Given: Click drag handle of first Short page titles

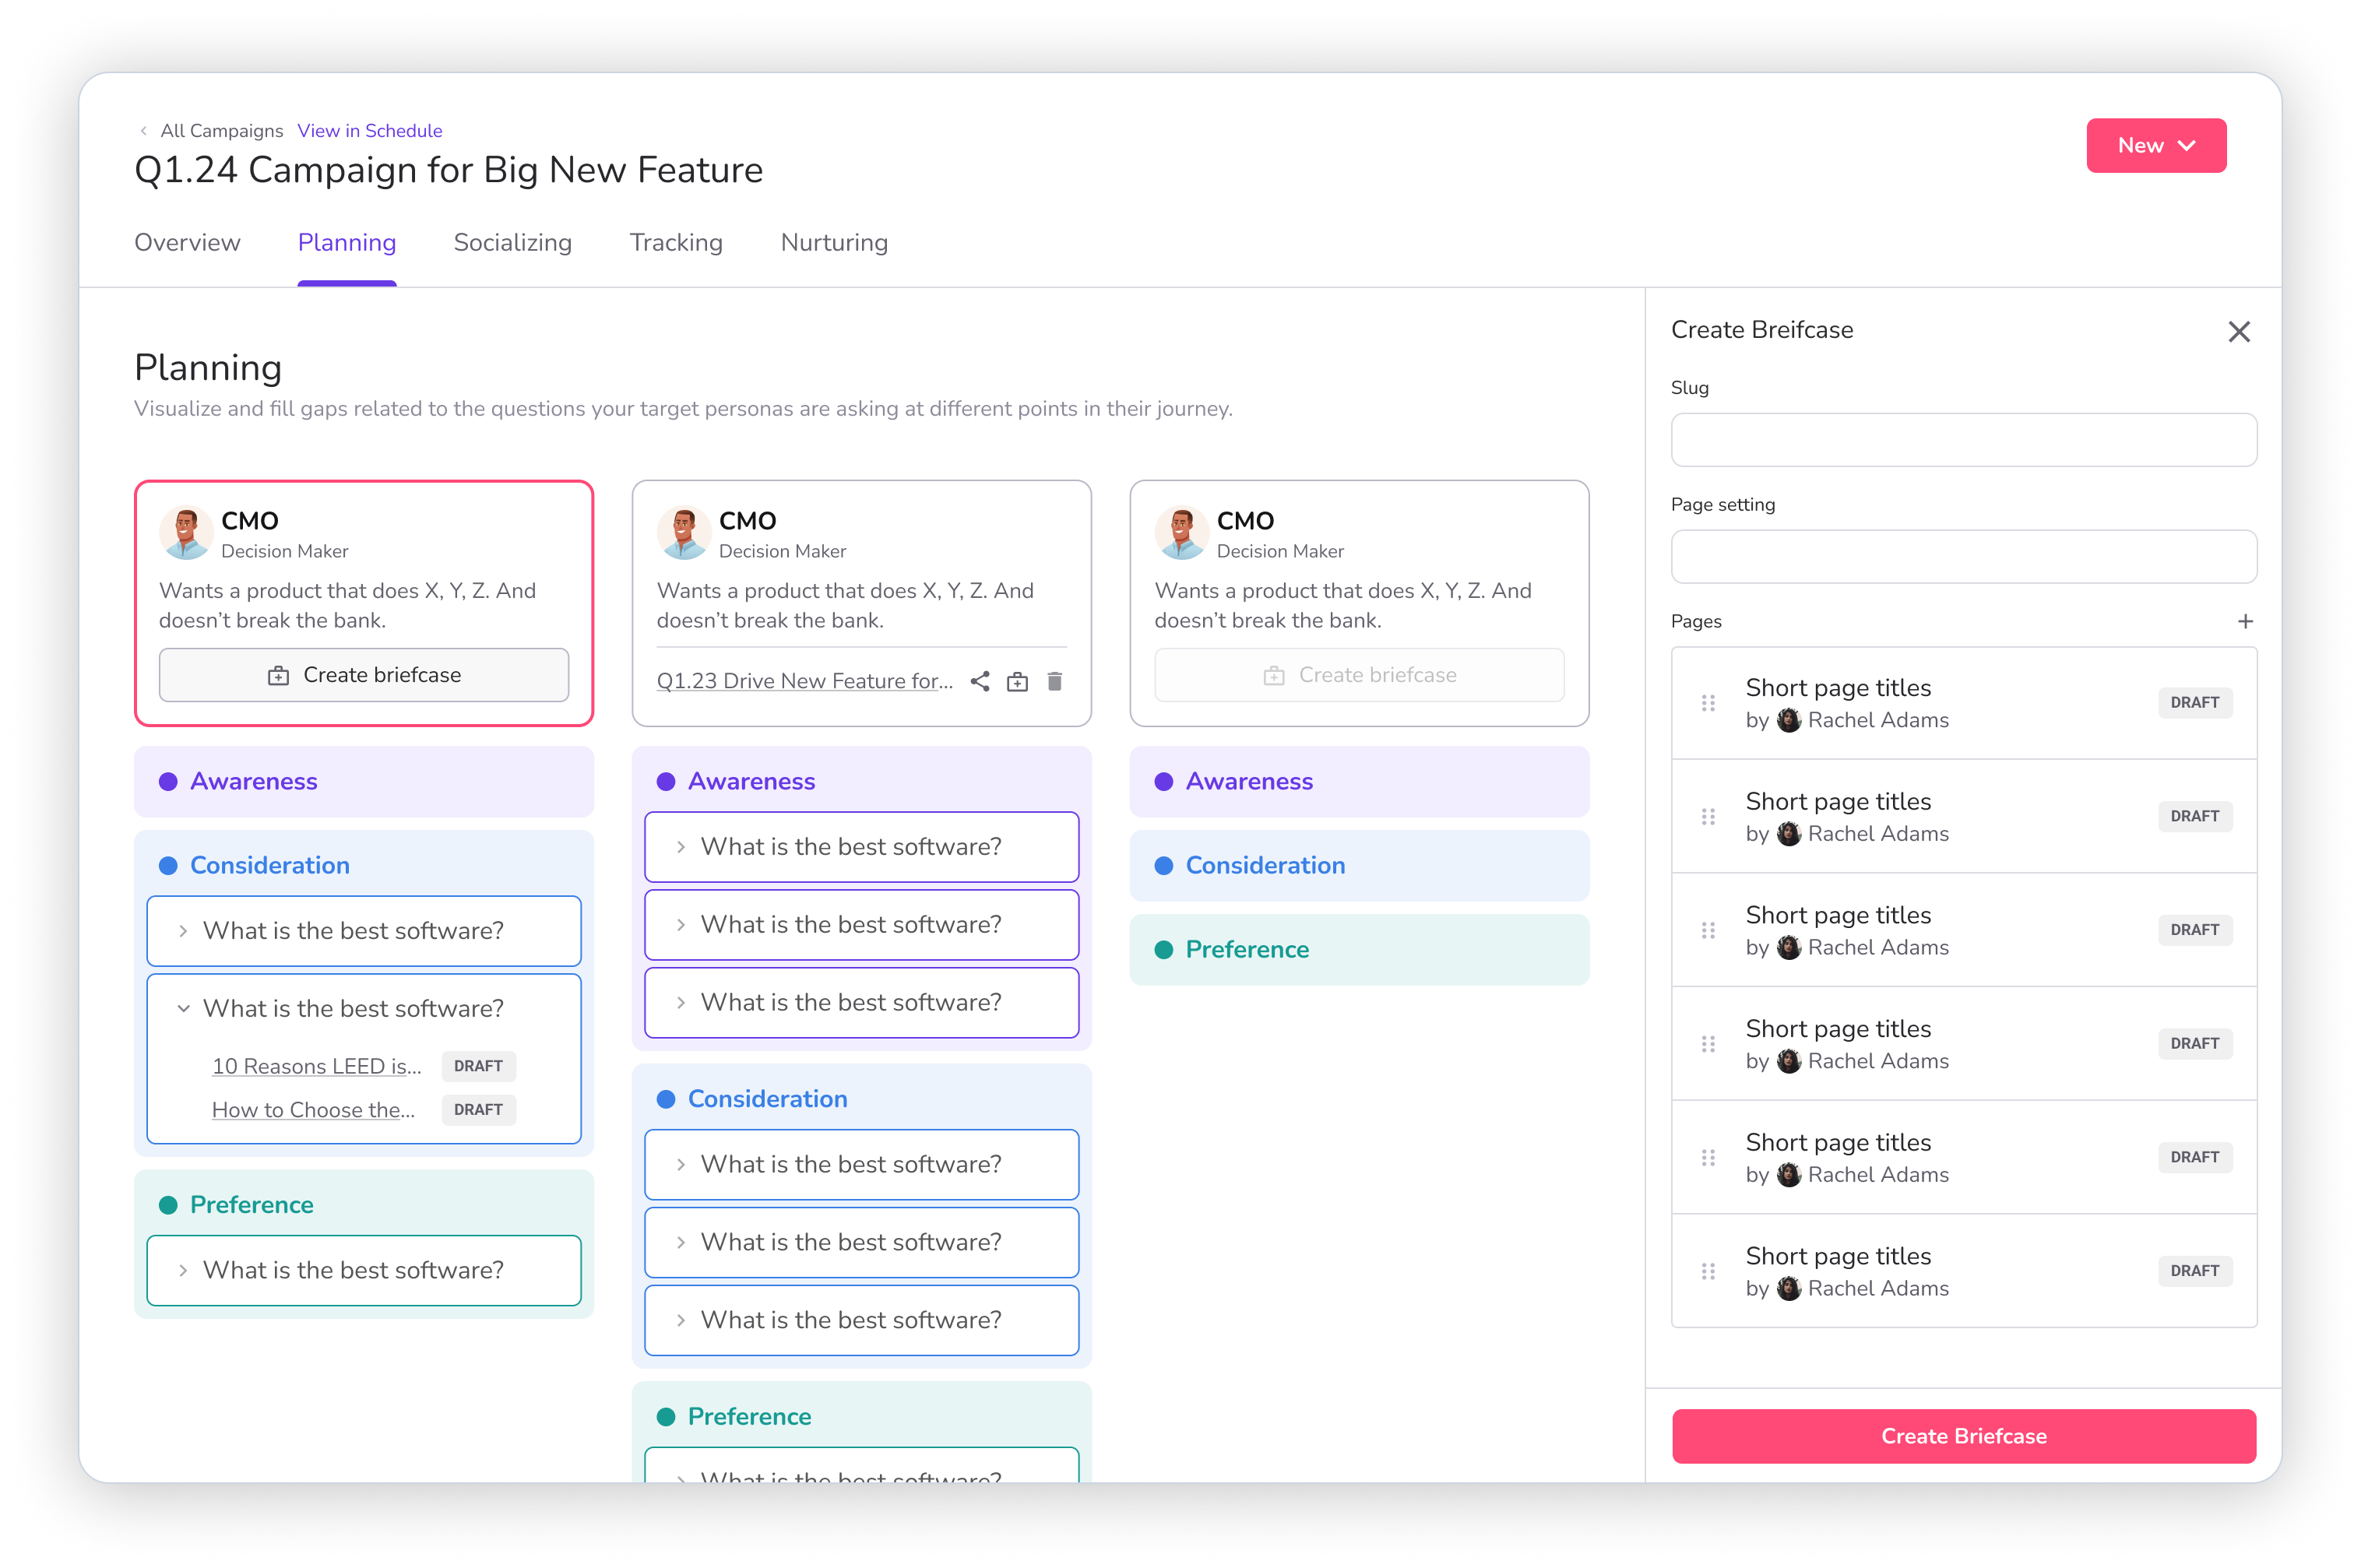Looking at the screenshot, I should click(x=1708, y=703).
